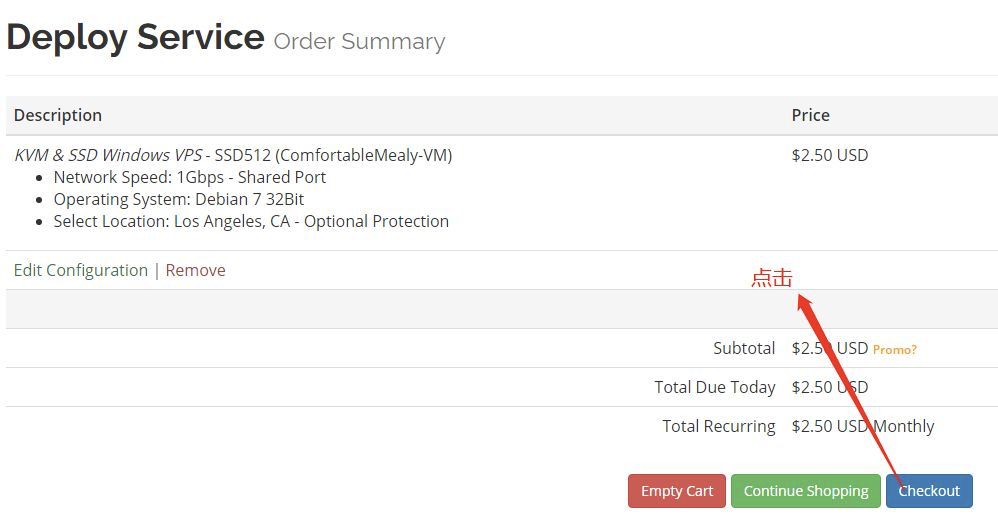The image size is (998, 527).
Task: Click the KVM & SSD Windows VPS product name
Action: pos(108,155)
